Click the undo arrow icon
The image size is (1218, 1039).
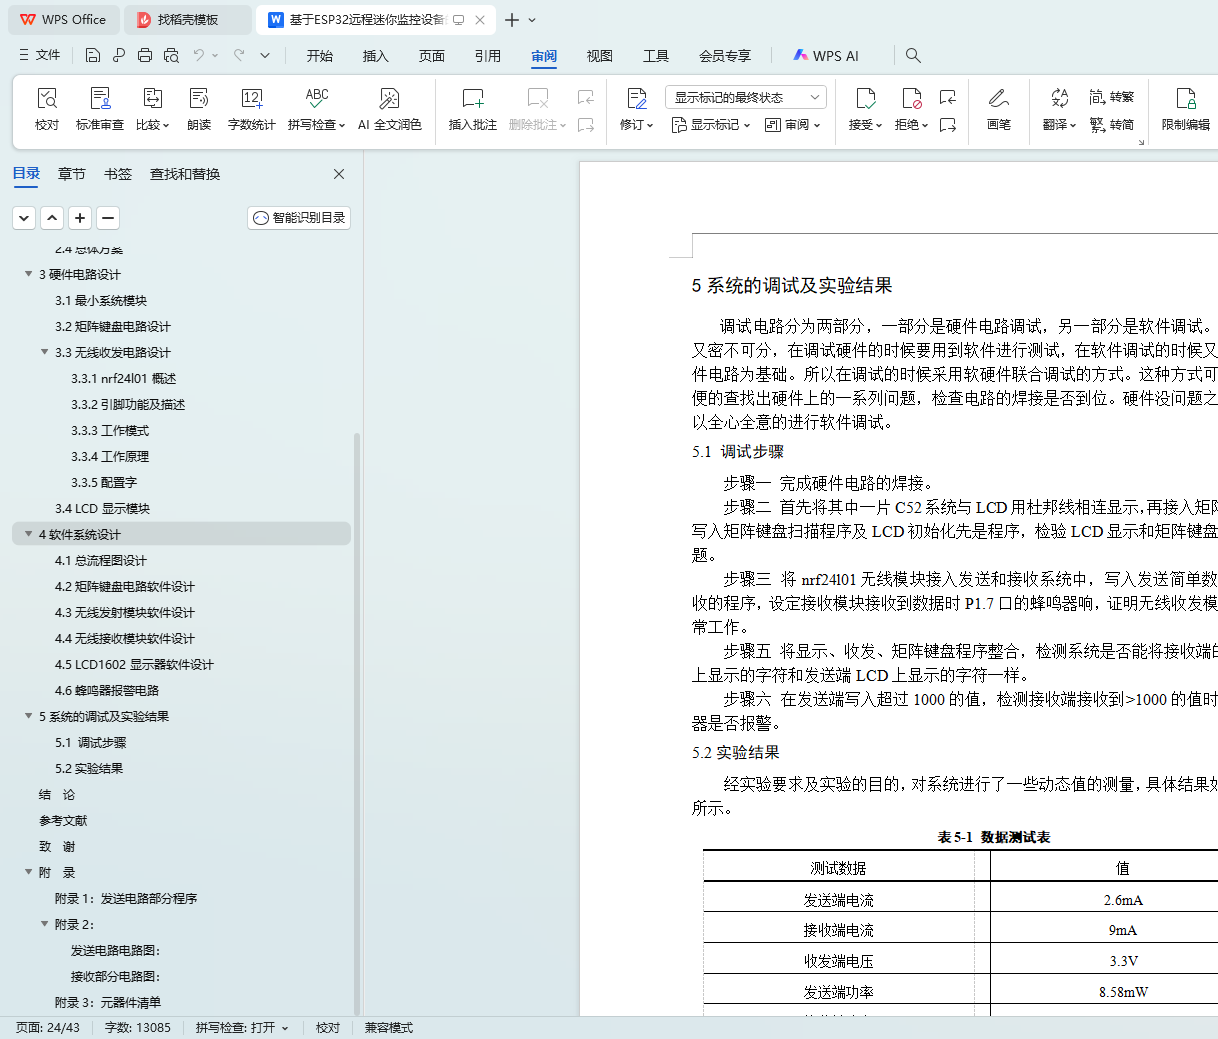tap(199, 55)
